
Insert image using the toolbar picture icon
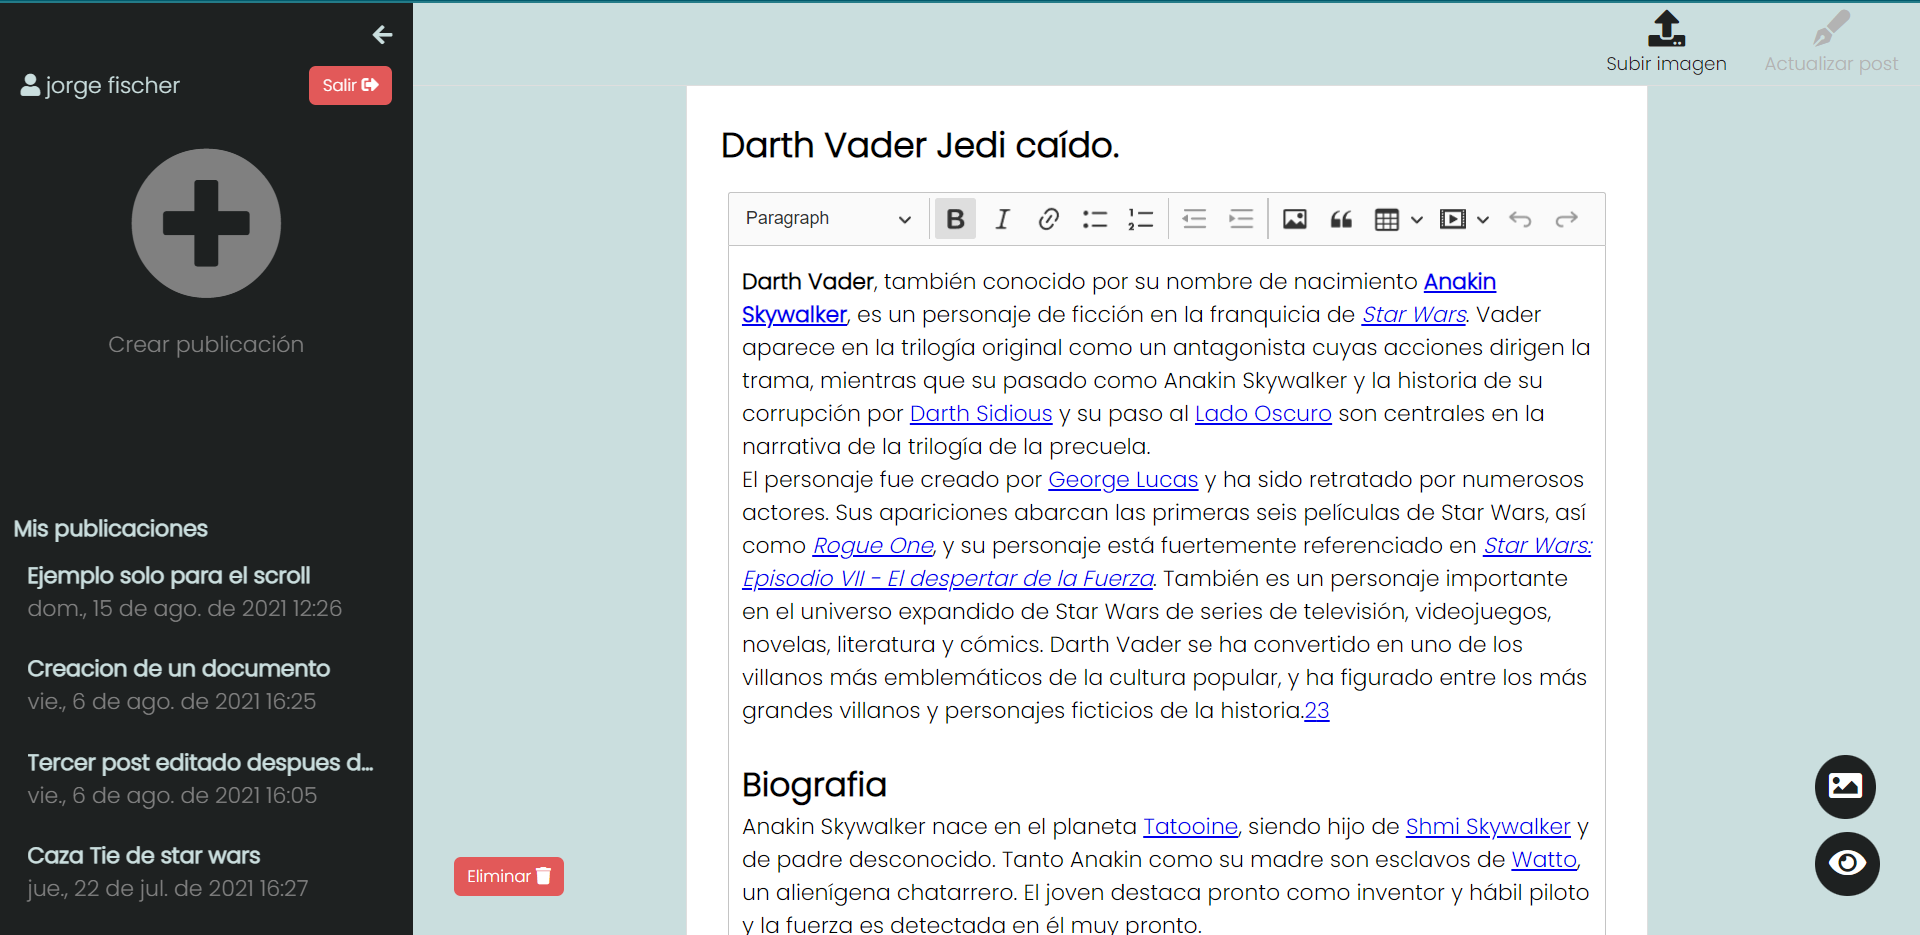tap(1295, 219)
